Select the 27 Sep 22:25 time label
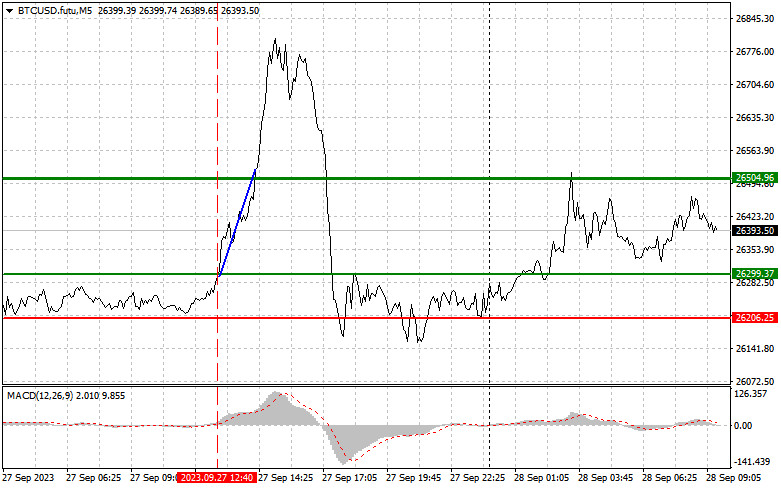781x489 pixels. pyautogui.click(x=477, y=478)
